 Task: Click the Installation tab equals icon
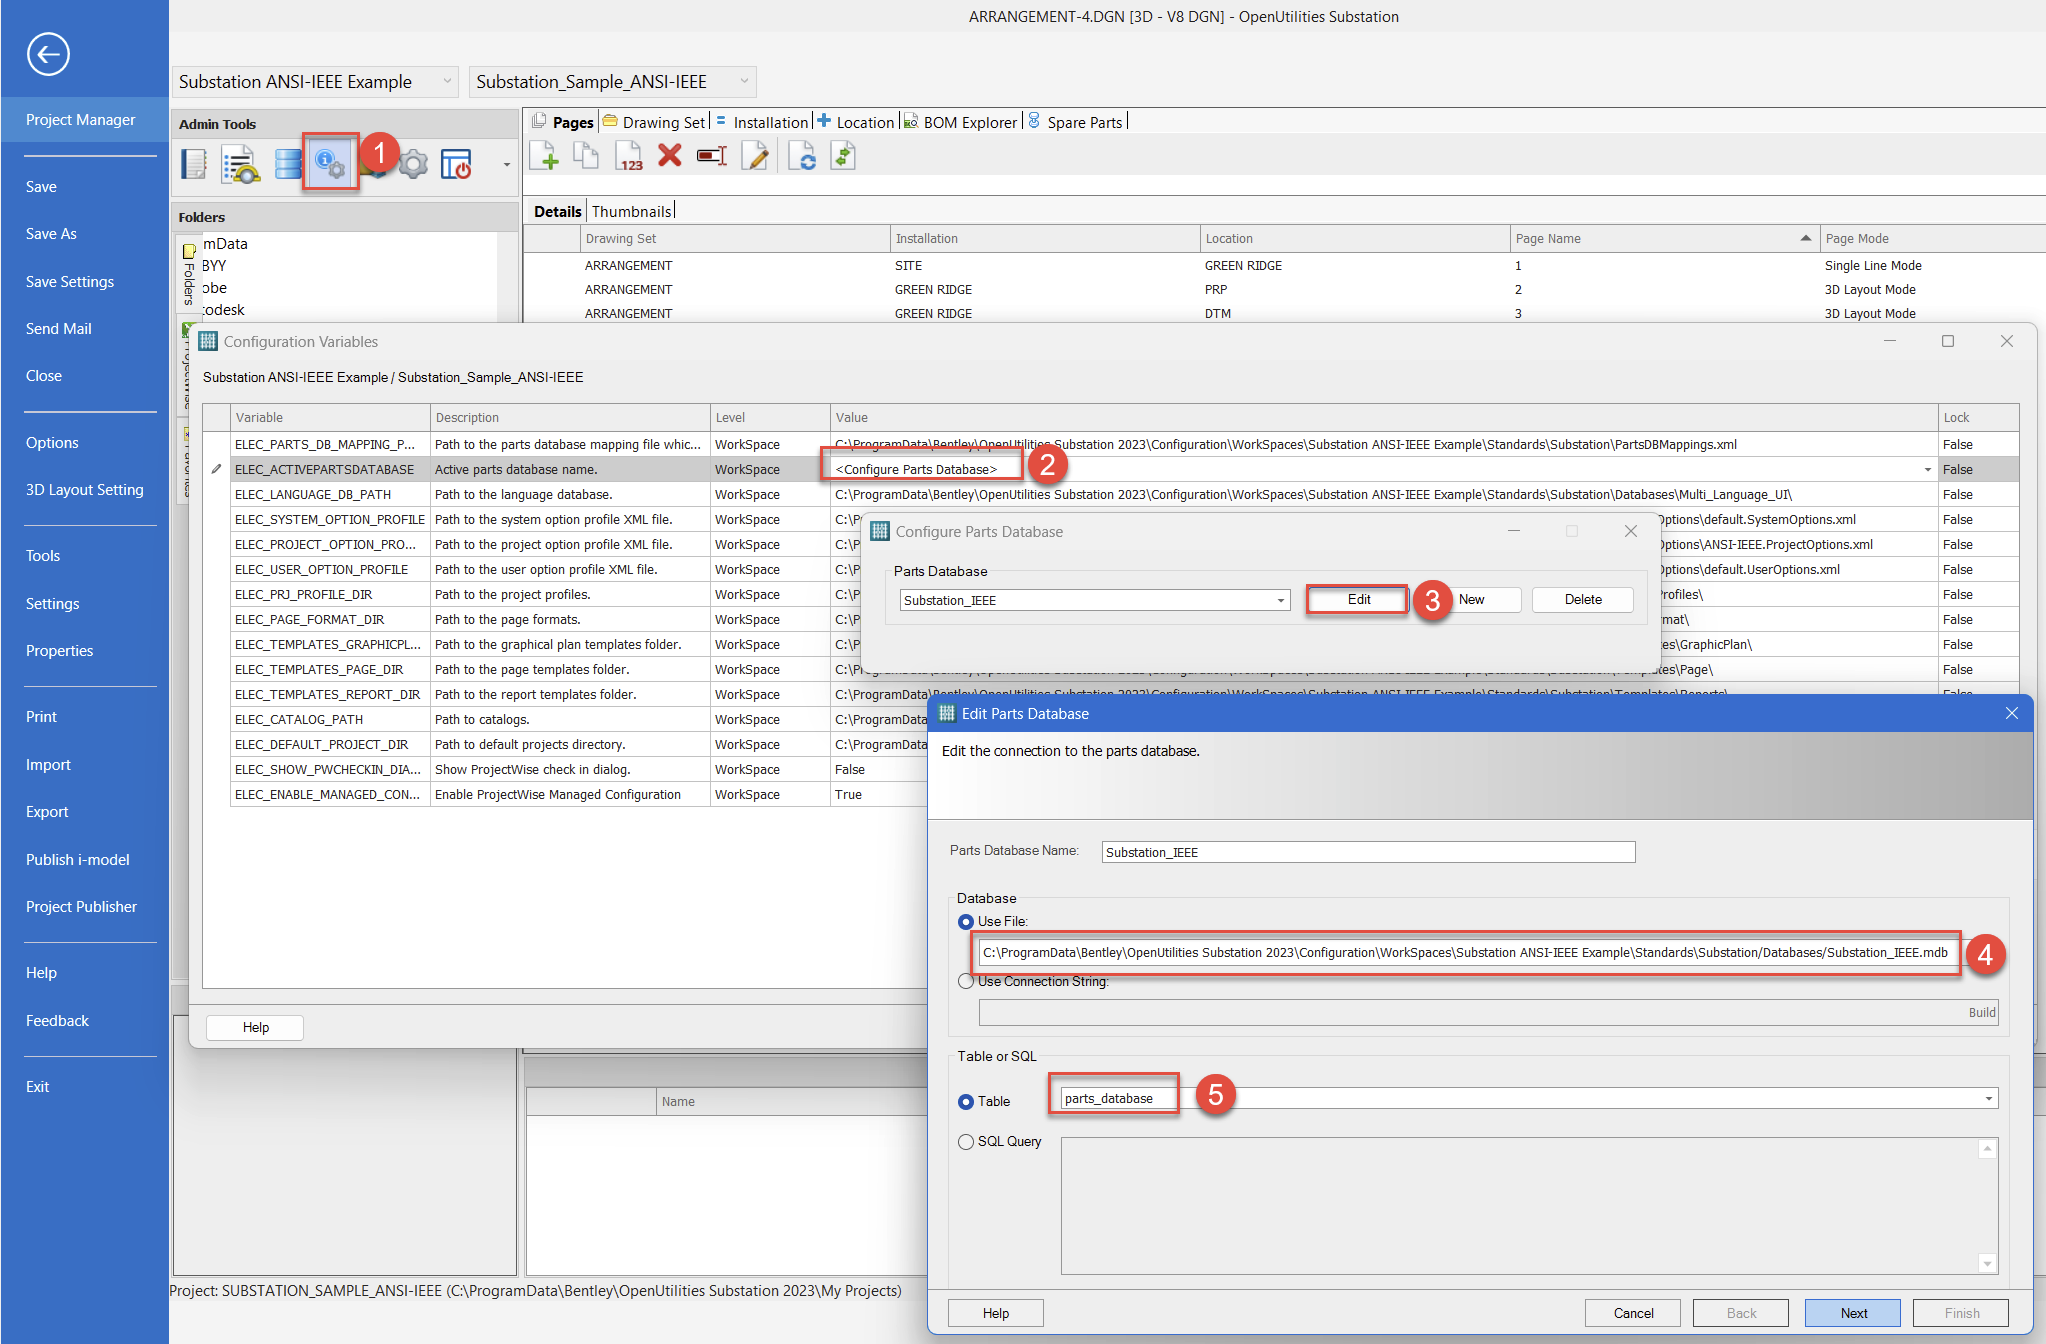pos(721,121)
